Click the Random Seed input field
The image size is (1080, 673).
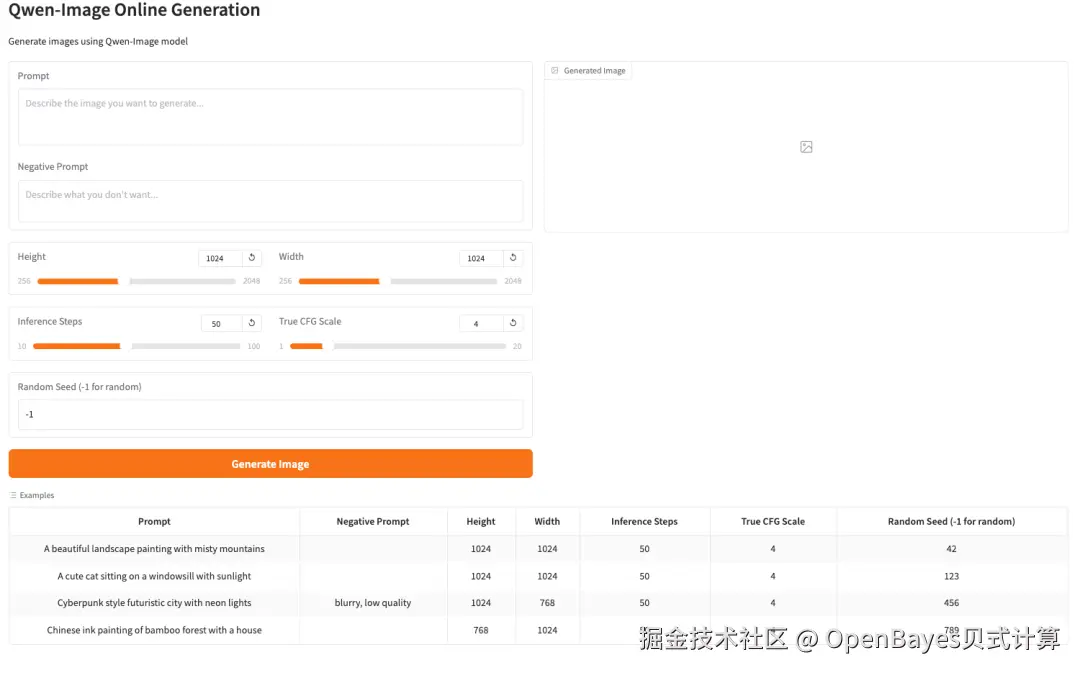pos(271,415)
